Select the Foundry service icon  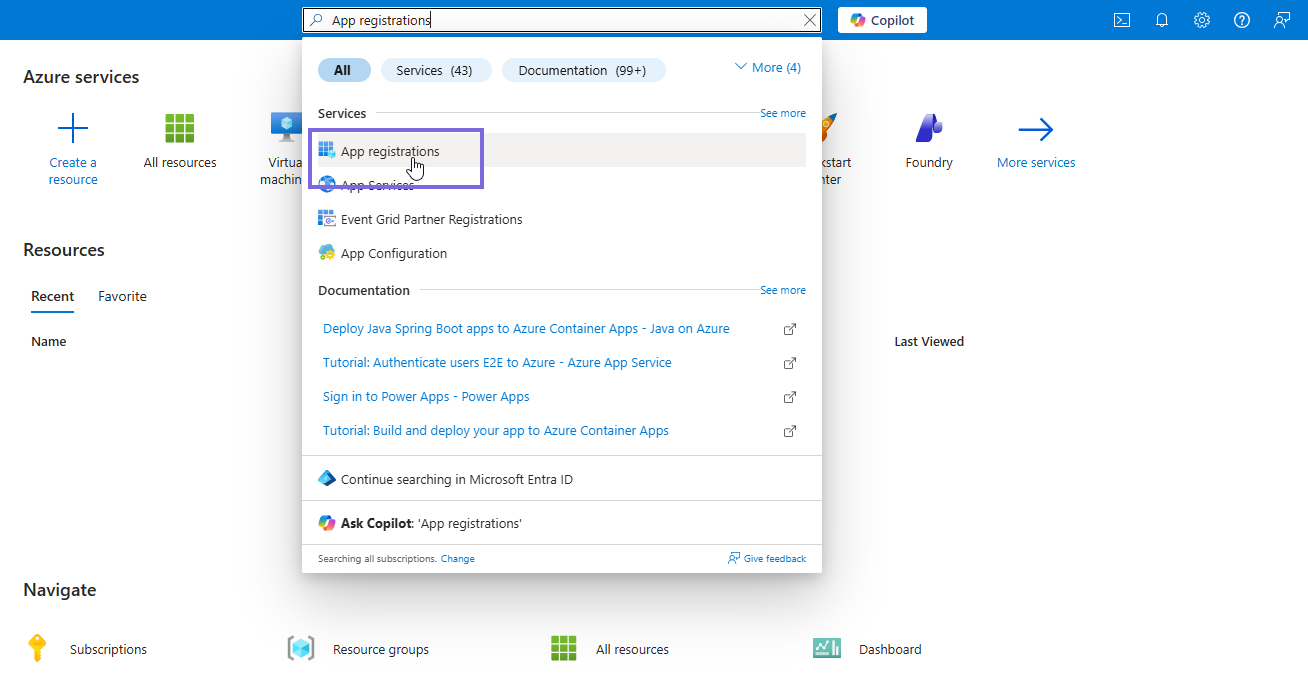[x=928, y=130]
